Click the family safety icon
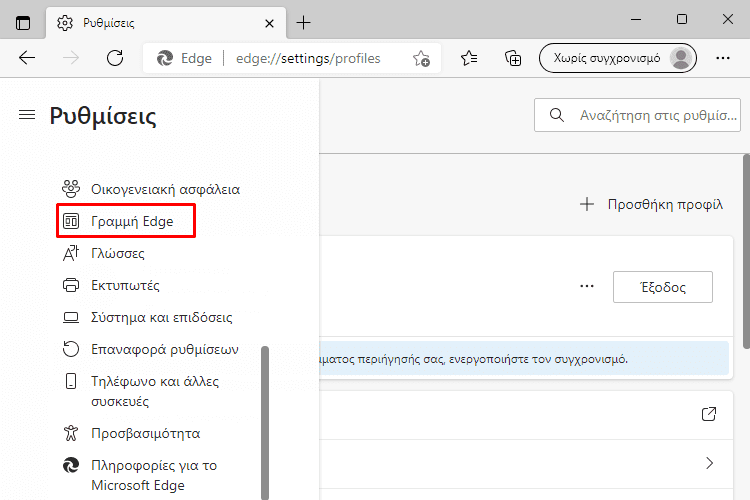The width and height of the screenshot is (750, 500). pyautogui.click(x=71, y=189)
